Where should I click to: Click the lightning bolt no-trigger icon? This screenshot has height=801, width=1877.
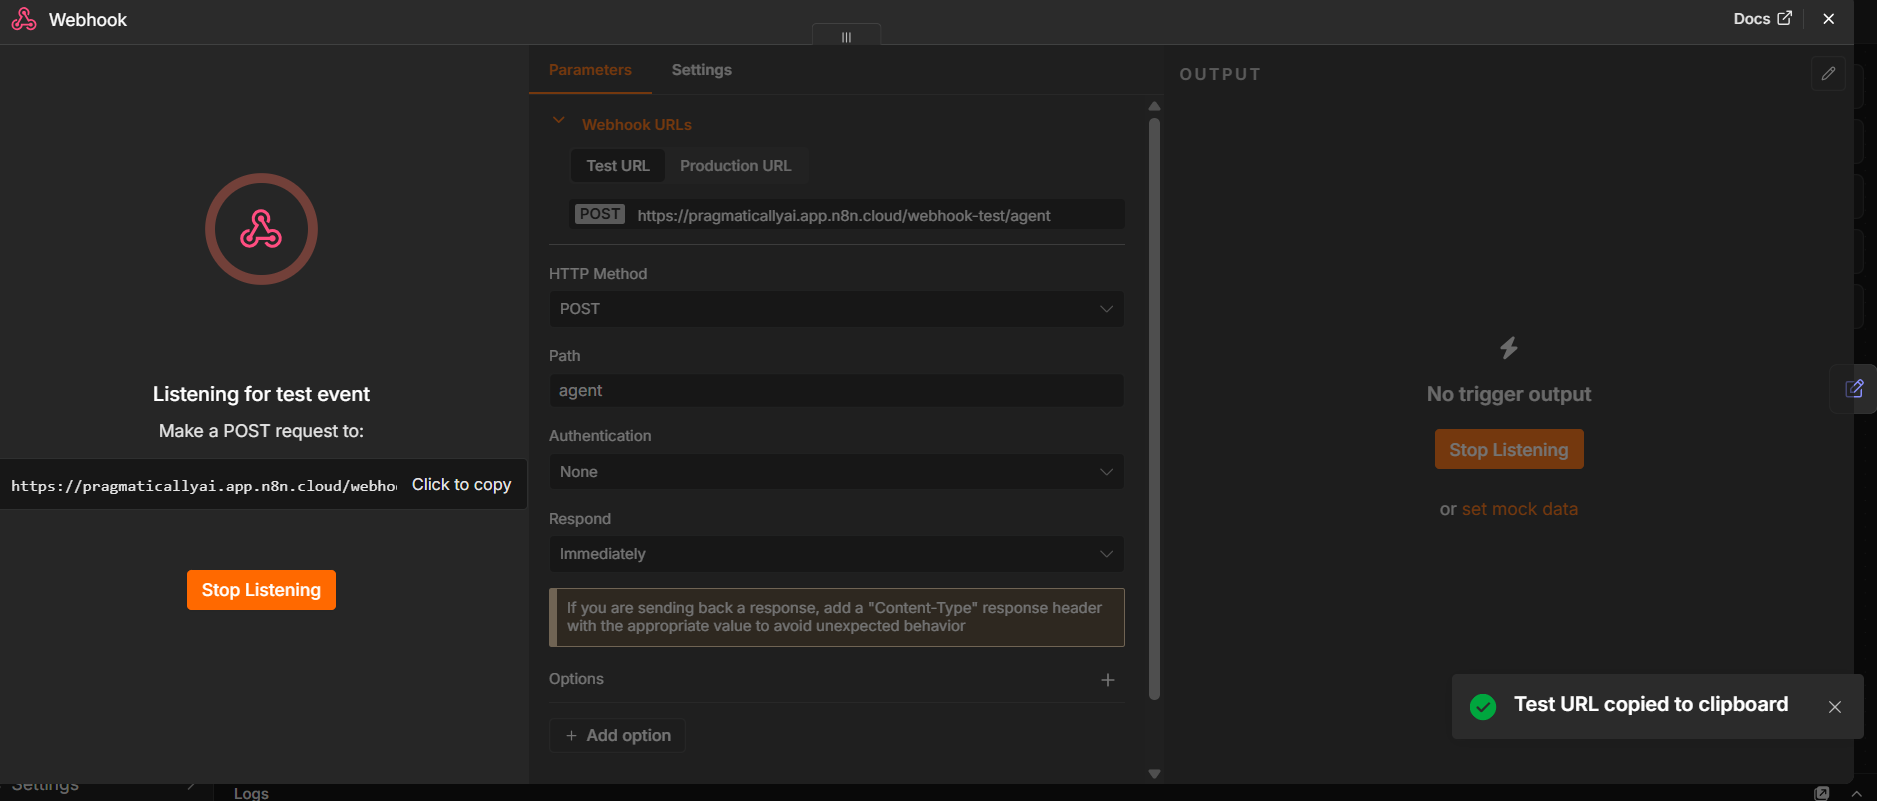[x=1509, y=348]
